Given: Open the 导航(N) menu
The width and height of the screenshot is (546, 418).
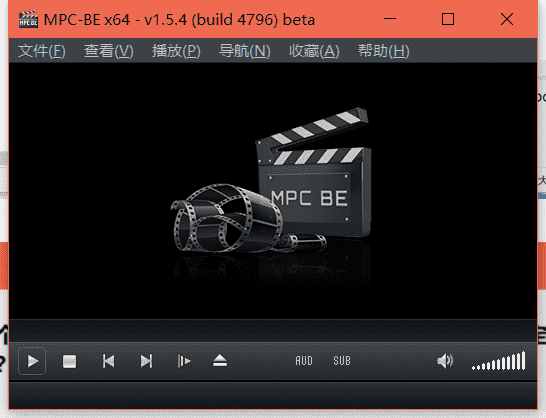Looking at the screenshot, I should (244, 51).
